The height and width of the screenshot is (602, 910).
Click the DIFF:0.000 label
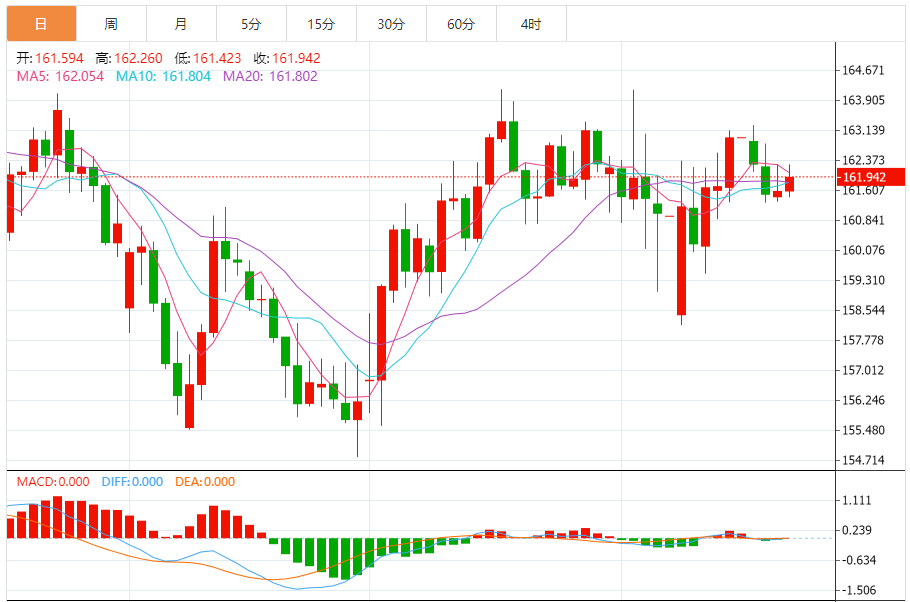point(132,482)
